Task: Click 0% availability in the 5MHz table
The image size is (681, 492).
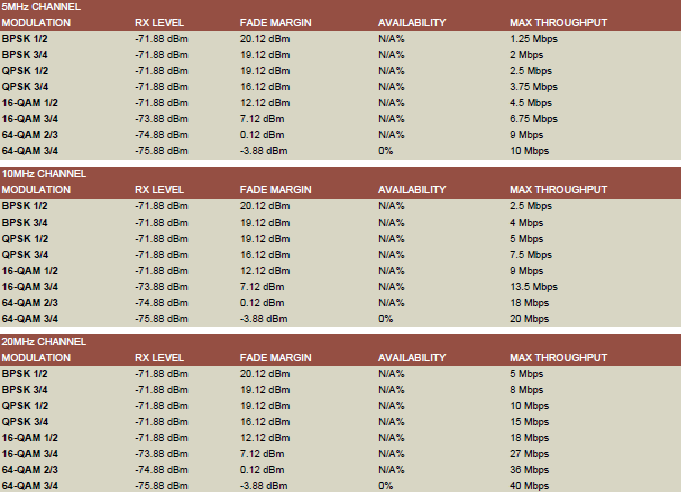Action: tap(385, 151)
